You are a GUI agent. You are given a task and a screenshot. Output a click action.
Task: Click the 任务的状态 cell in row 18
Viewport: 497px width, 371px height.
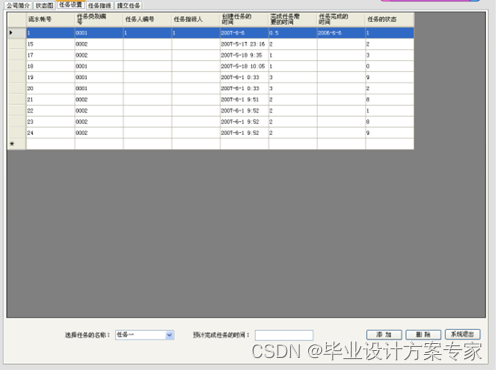click(390, 66)
